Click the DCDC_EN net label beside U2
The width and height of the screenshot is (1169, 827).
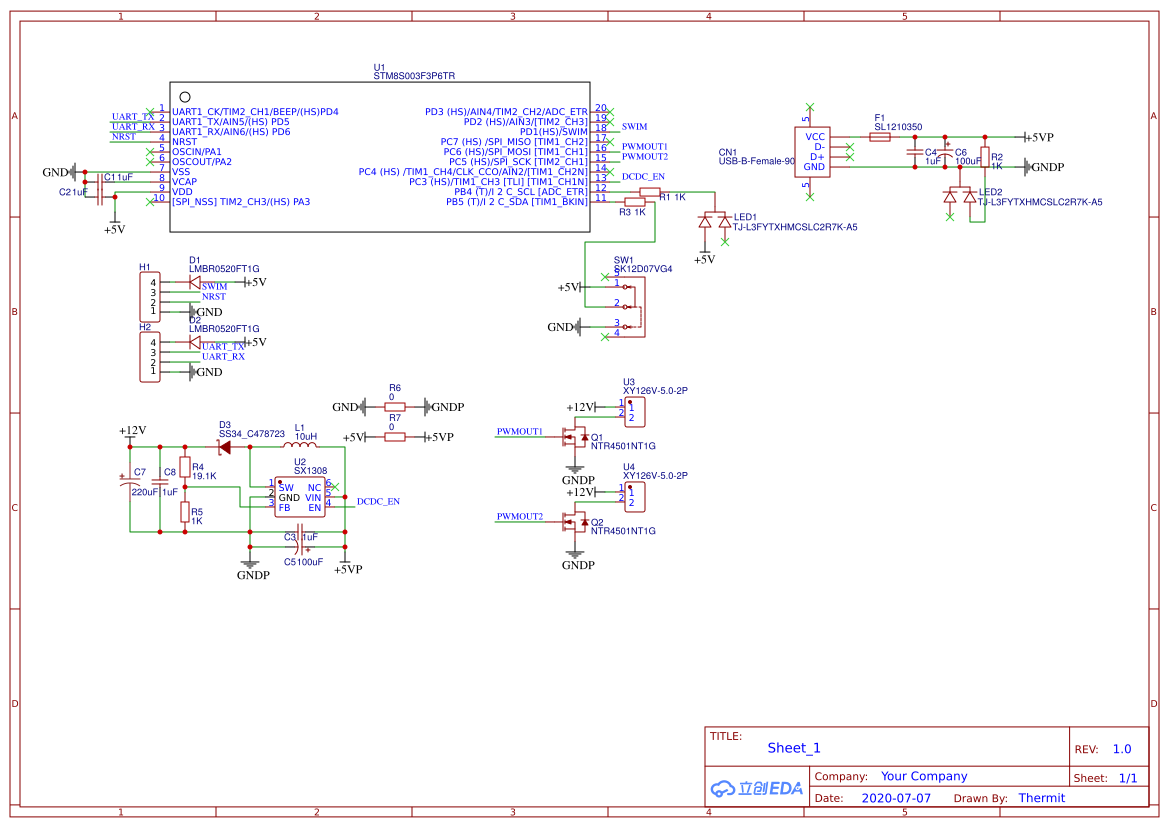click(378, 502)
